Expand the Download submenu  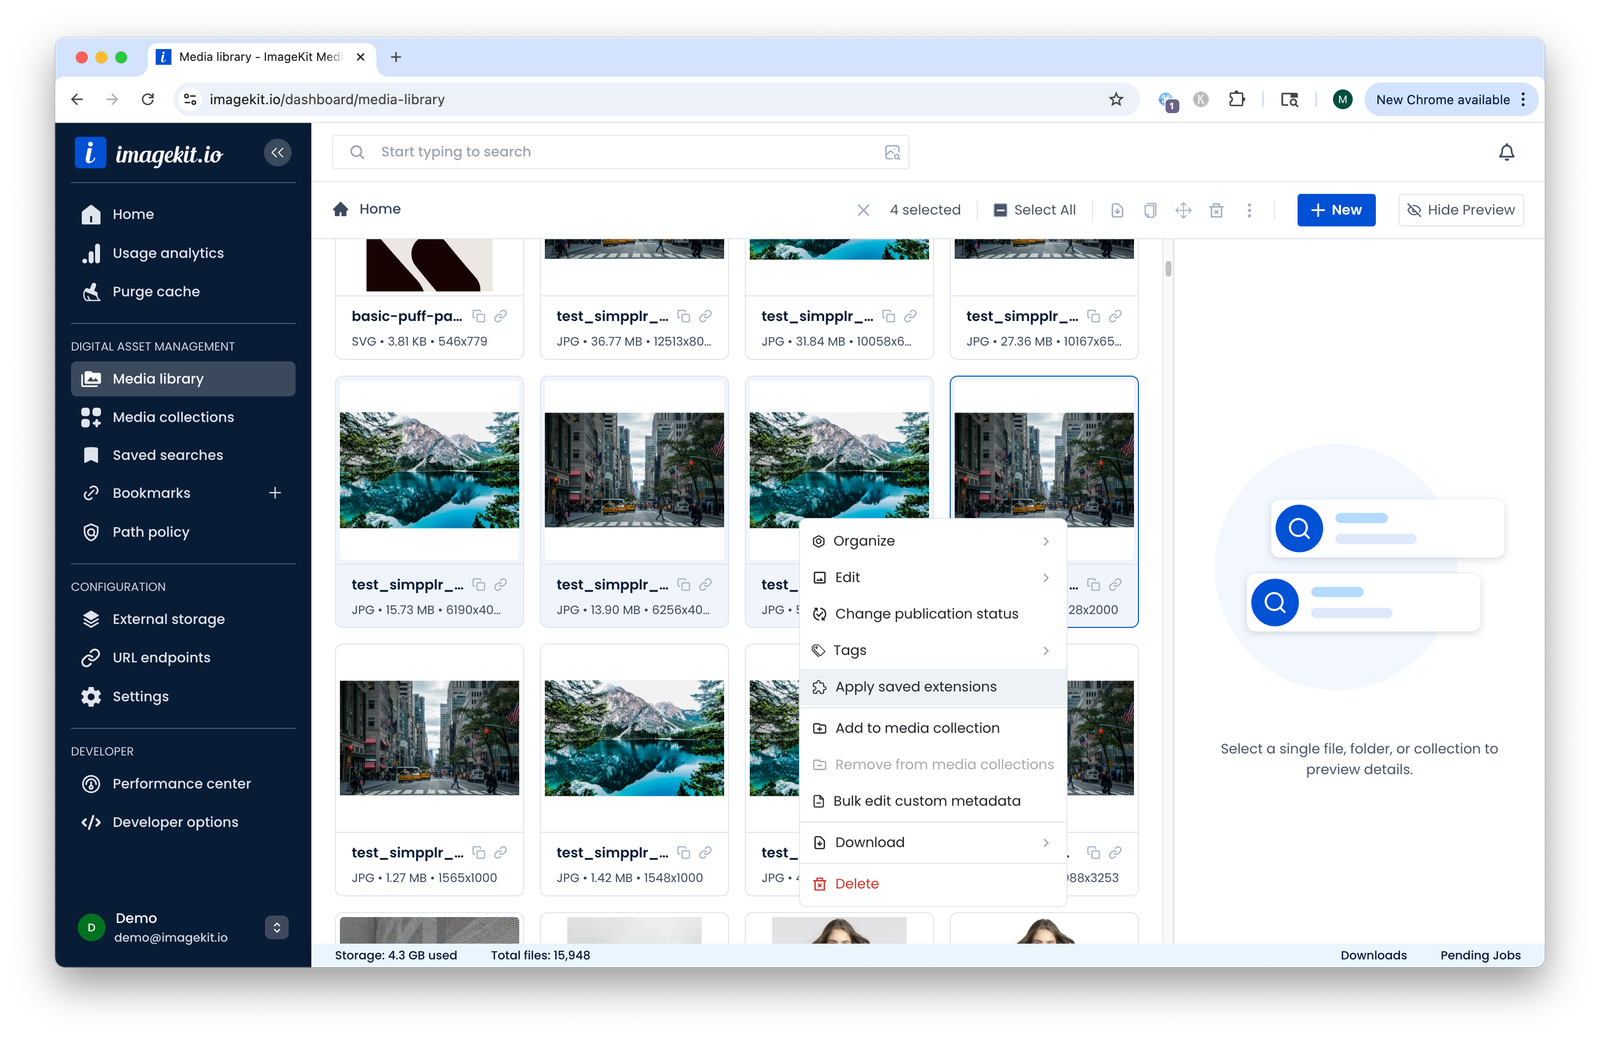[x=933, y=842]
